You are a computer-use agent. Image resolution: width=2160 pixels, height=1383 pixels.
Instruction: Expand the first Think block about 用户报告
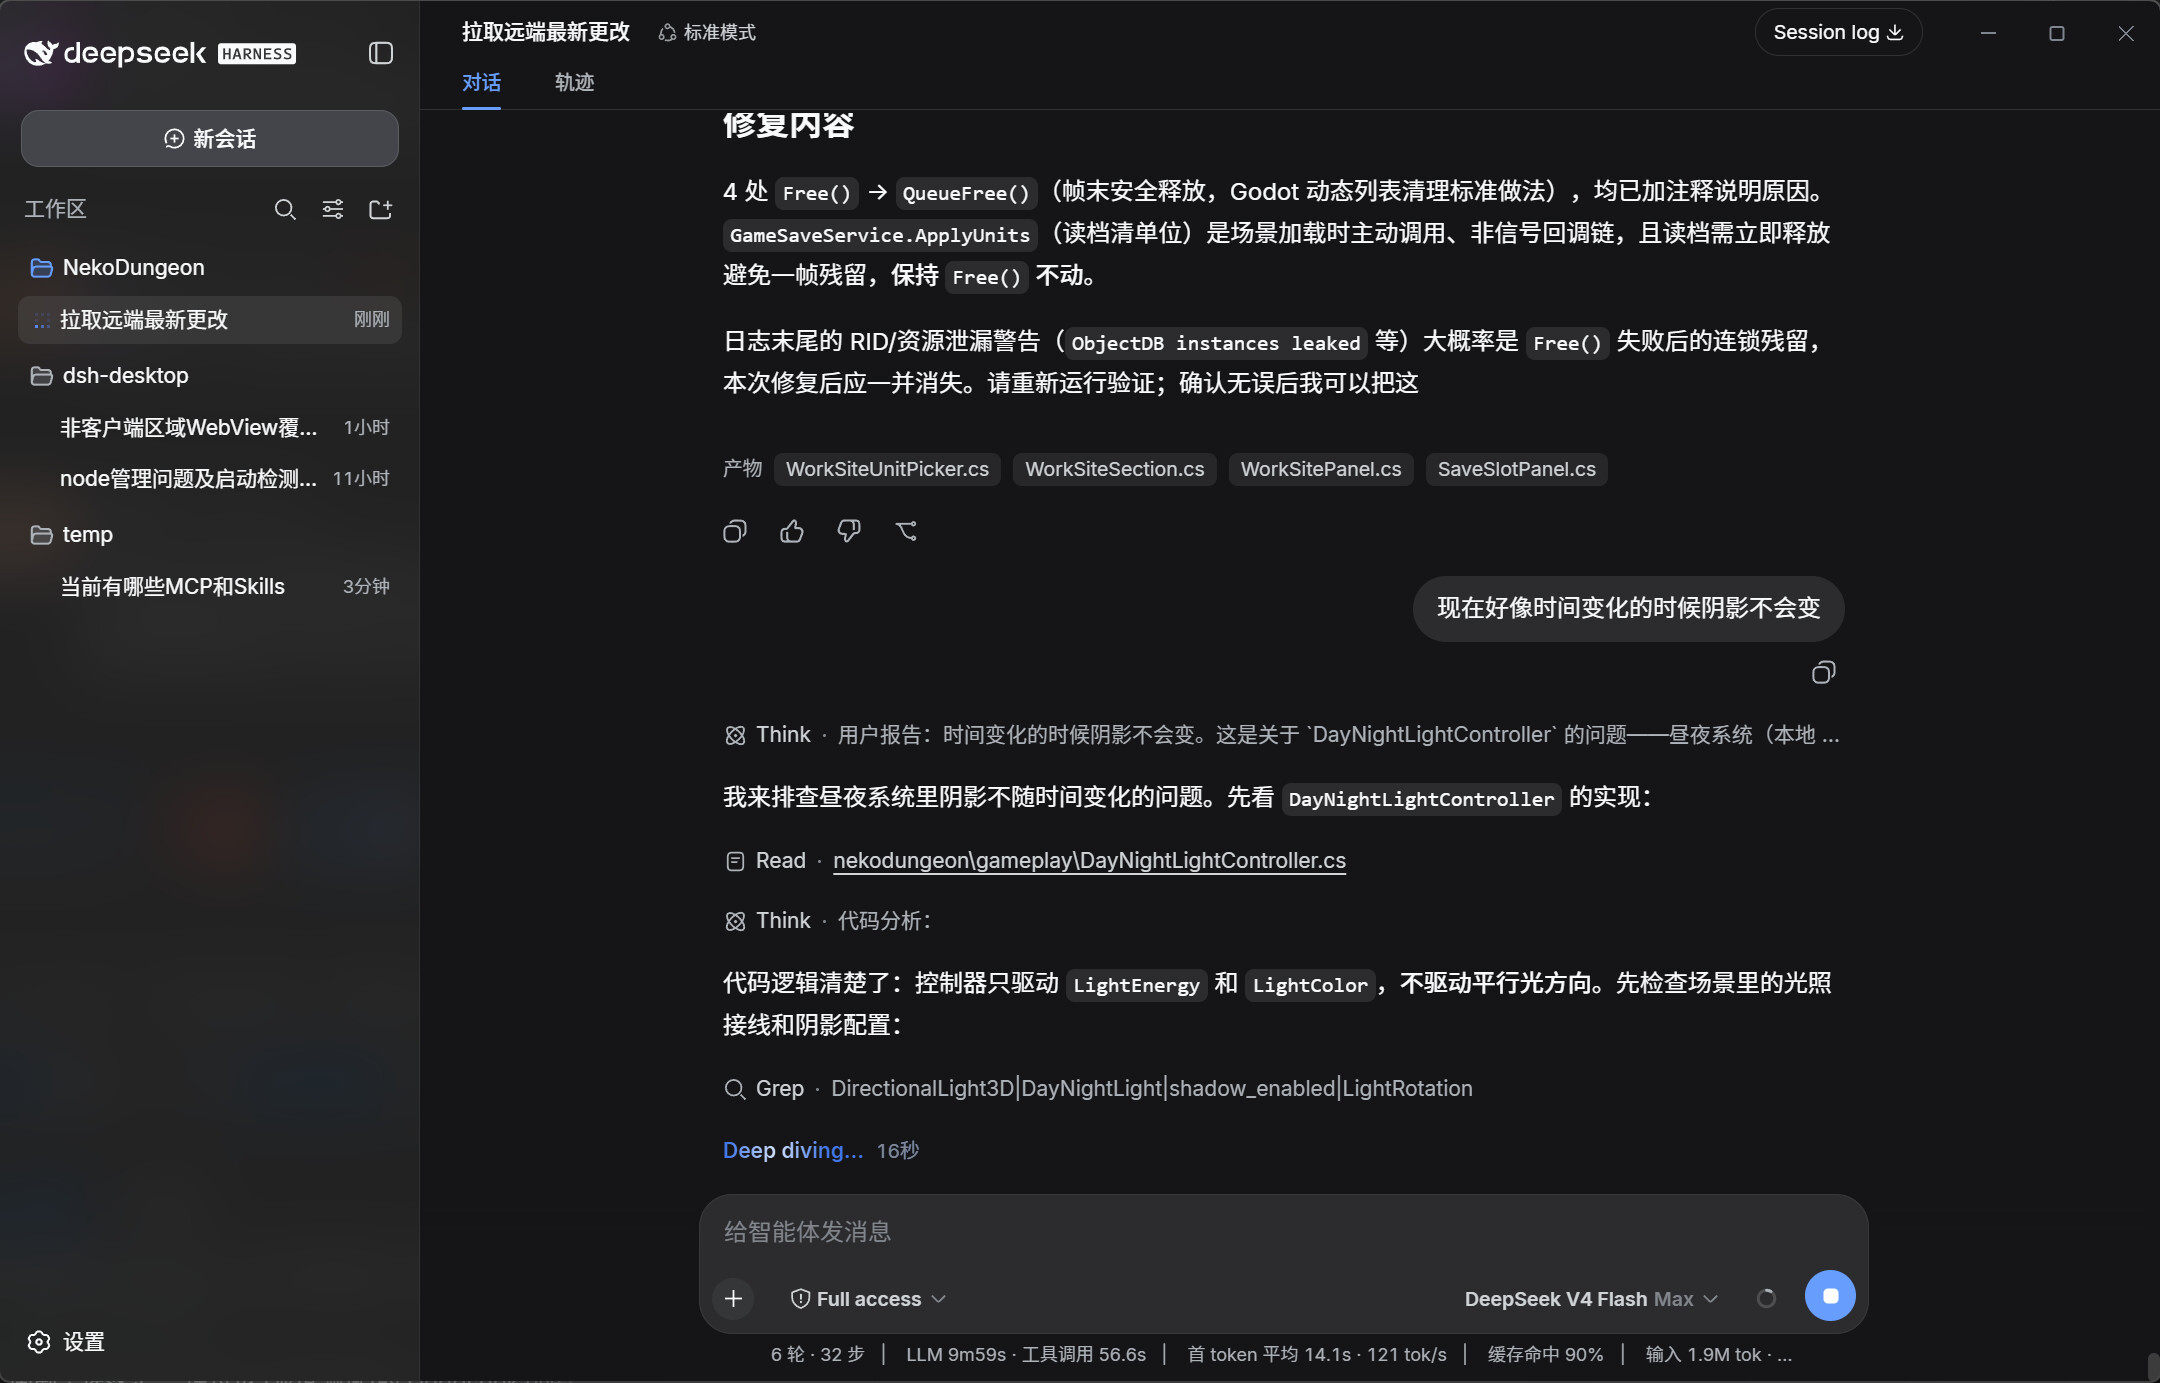pos(1282,735)
